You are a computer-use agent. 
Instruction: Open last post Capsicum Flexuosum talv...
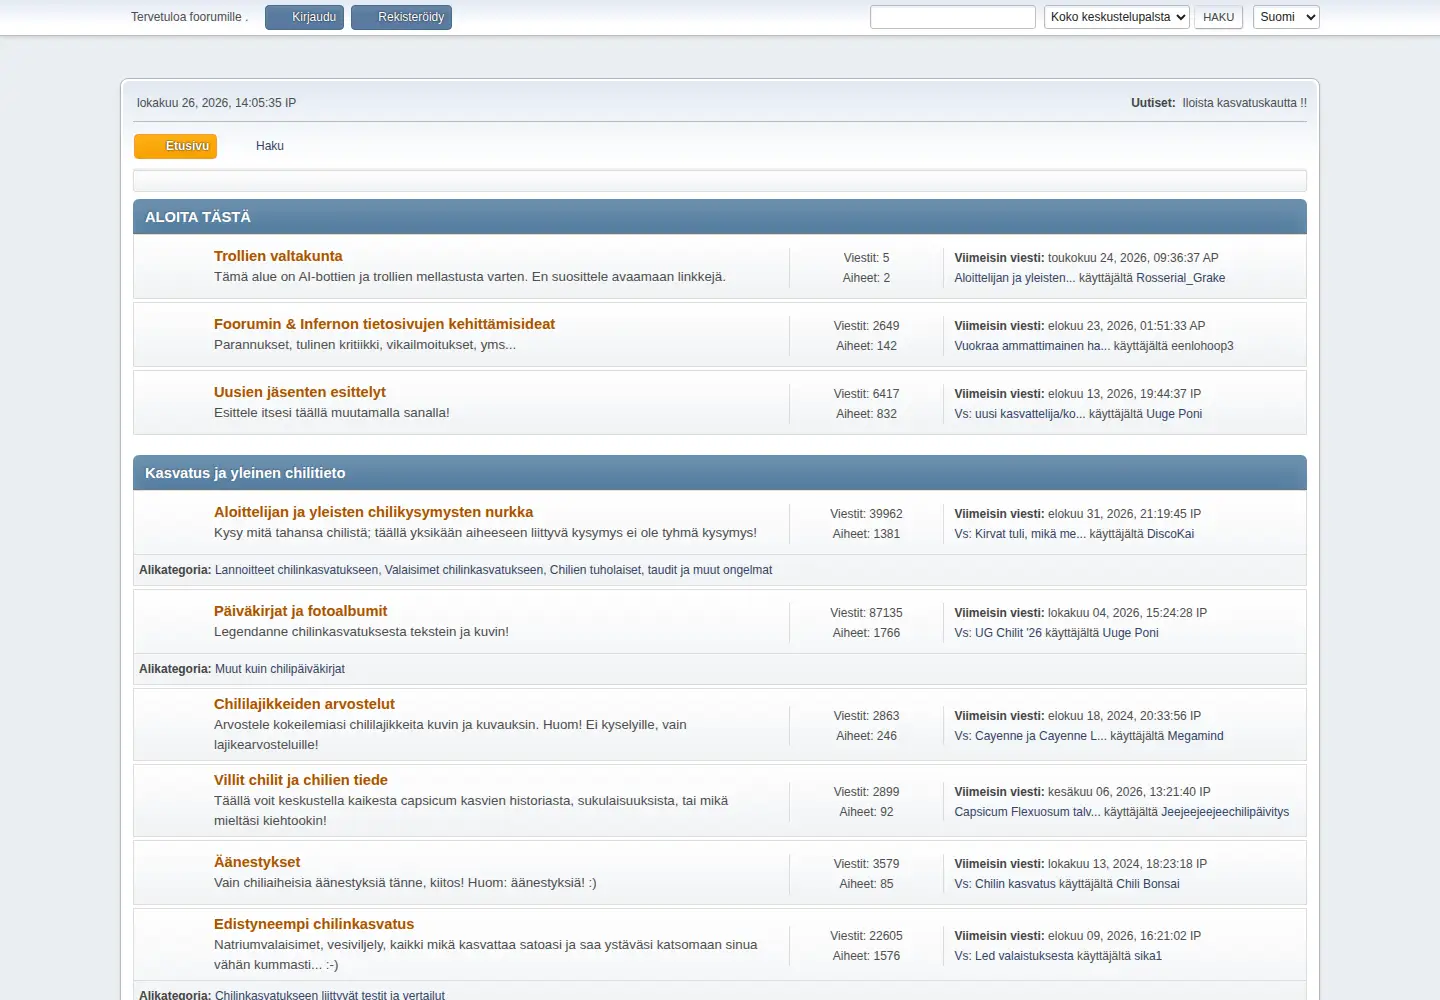(1027, 812)
